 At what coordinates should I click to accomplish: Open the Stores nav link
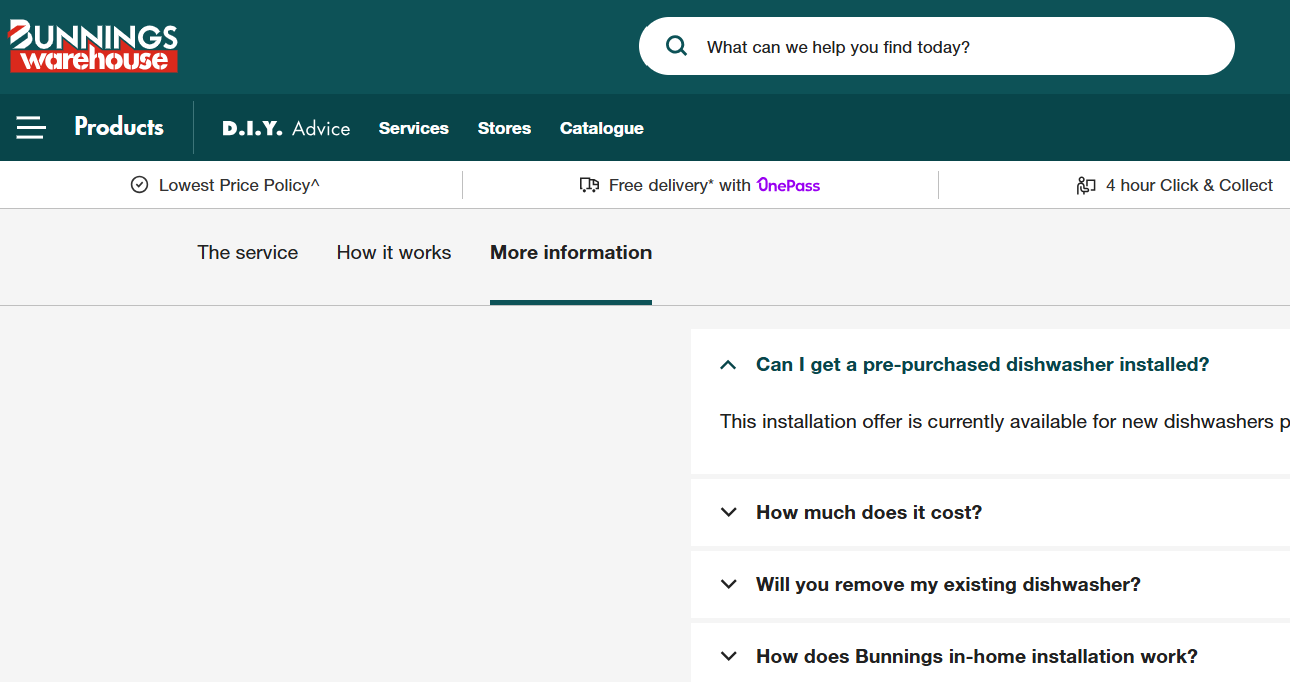tap(504, 128)
